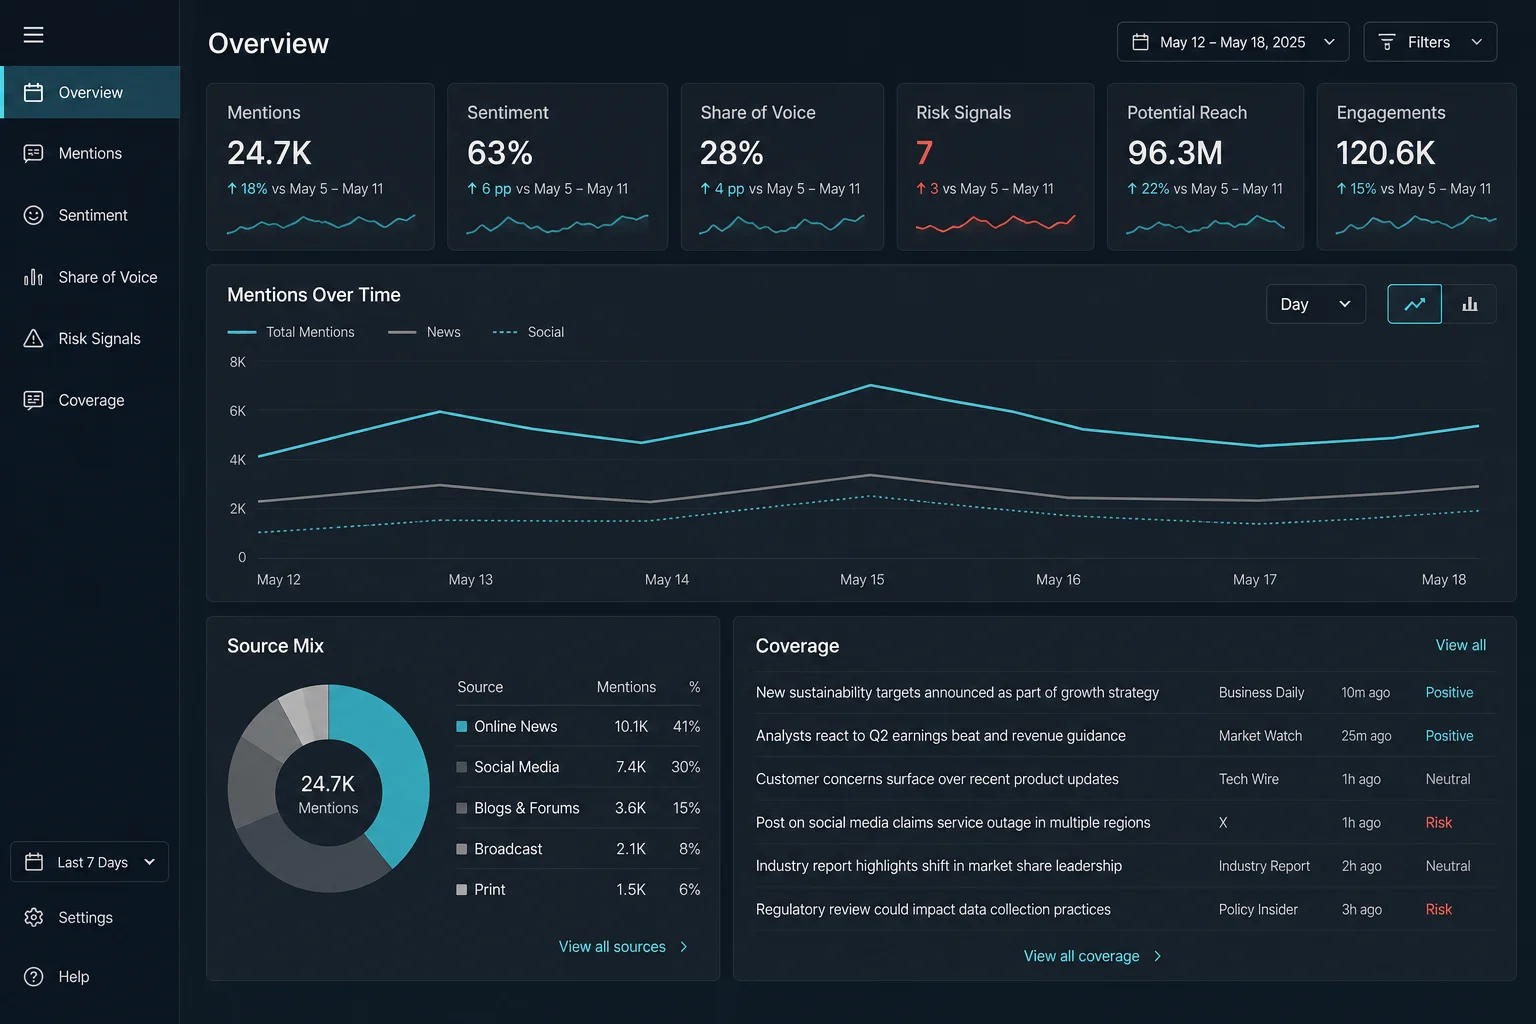Click the Blogs & Forums color swatch

click(462, 808)
